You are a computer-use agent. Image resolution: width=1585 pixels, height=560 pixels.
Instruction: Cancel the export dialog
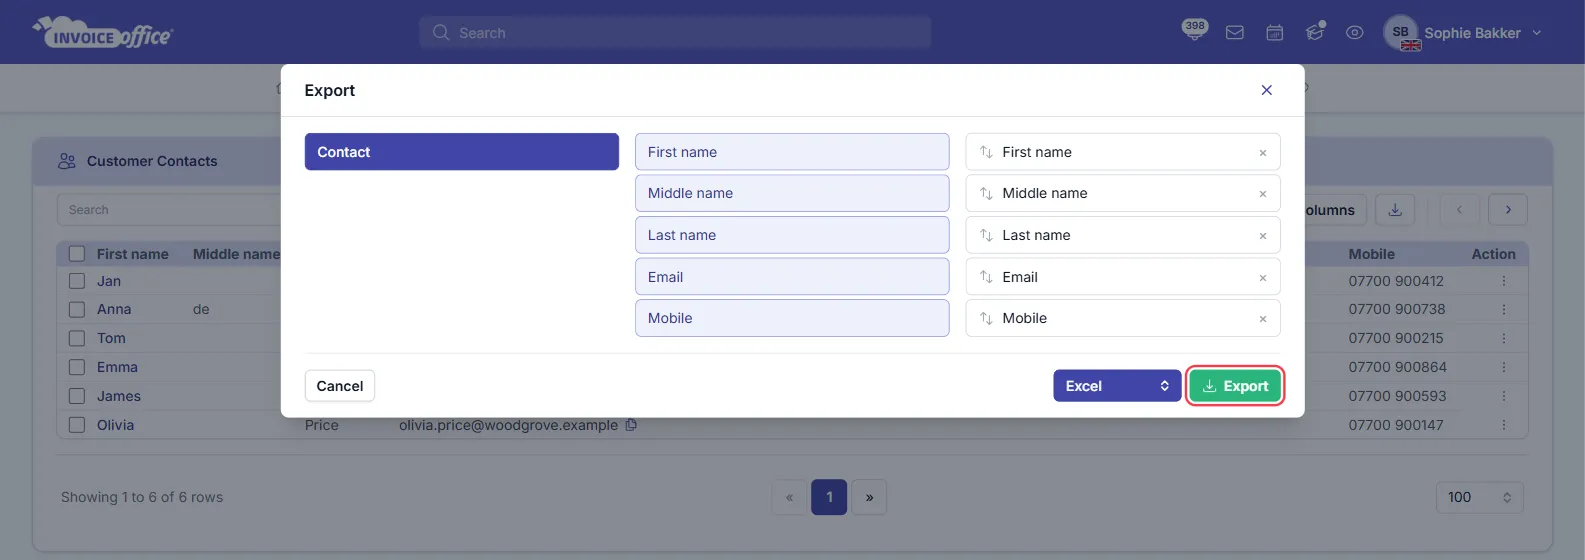click(340, 386)
